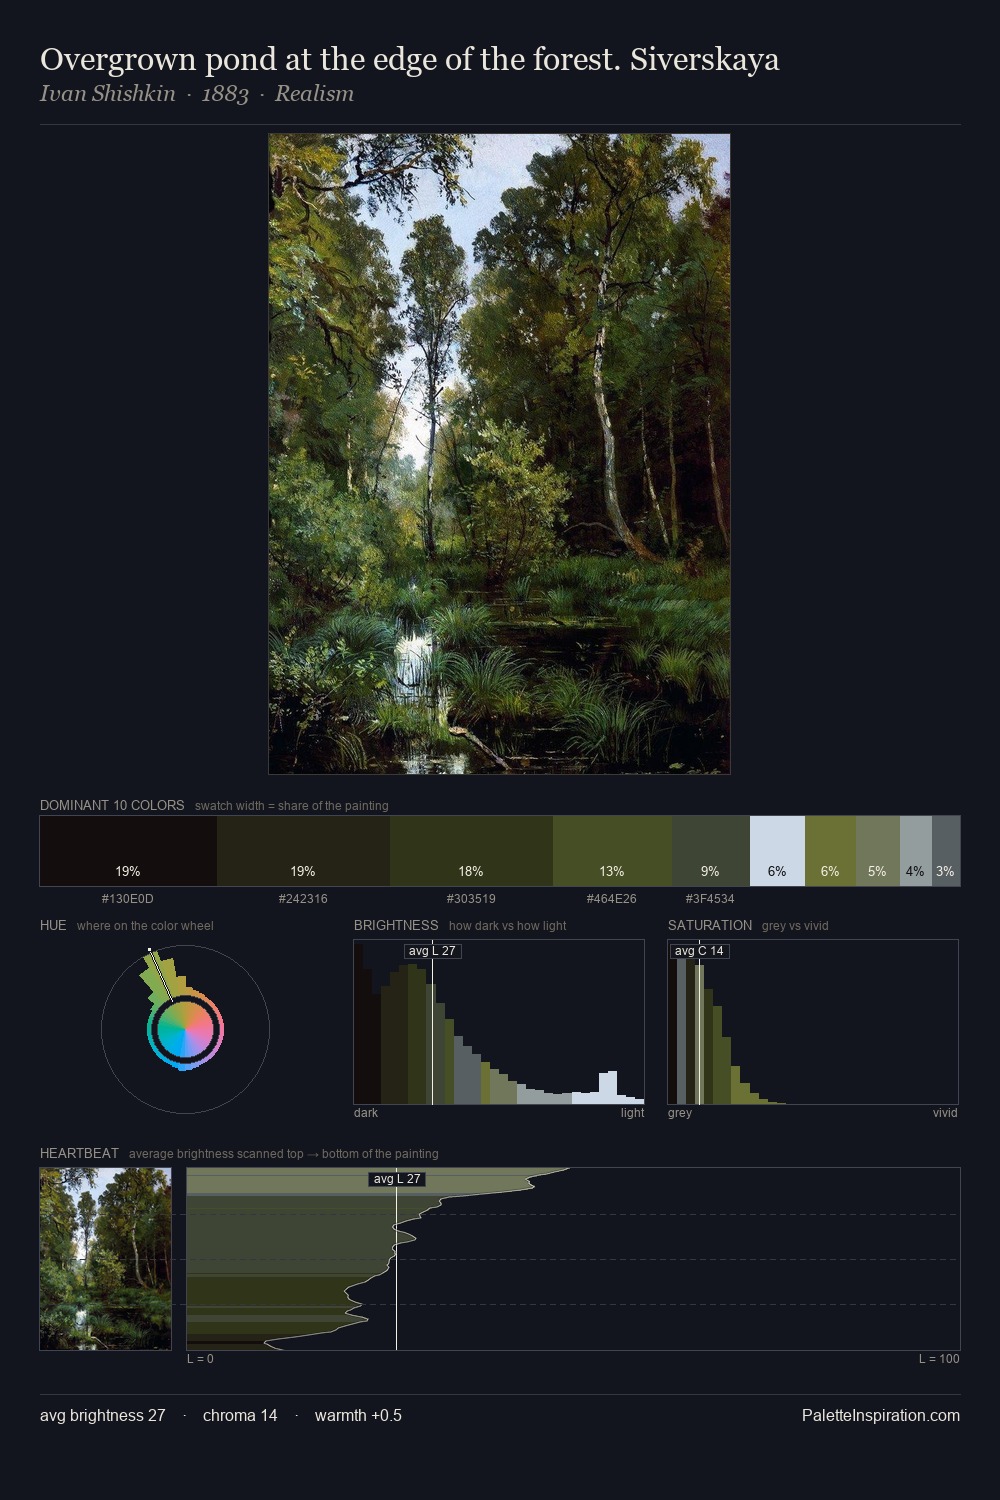Click the 'warmth +0.5' footer stat
Screen dimensions: 1000x1500
click(358, 1415)
